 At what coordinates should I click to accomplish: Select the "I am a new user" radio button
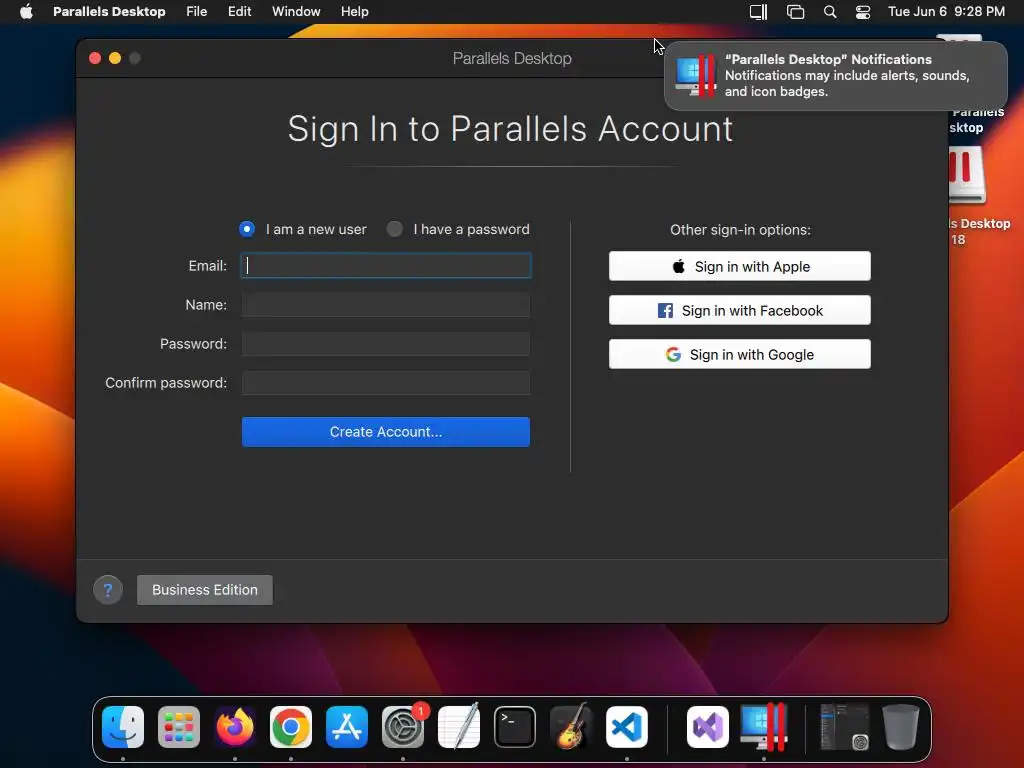247,229
